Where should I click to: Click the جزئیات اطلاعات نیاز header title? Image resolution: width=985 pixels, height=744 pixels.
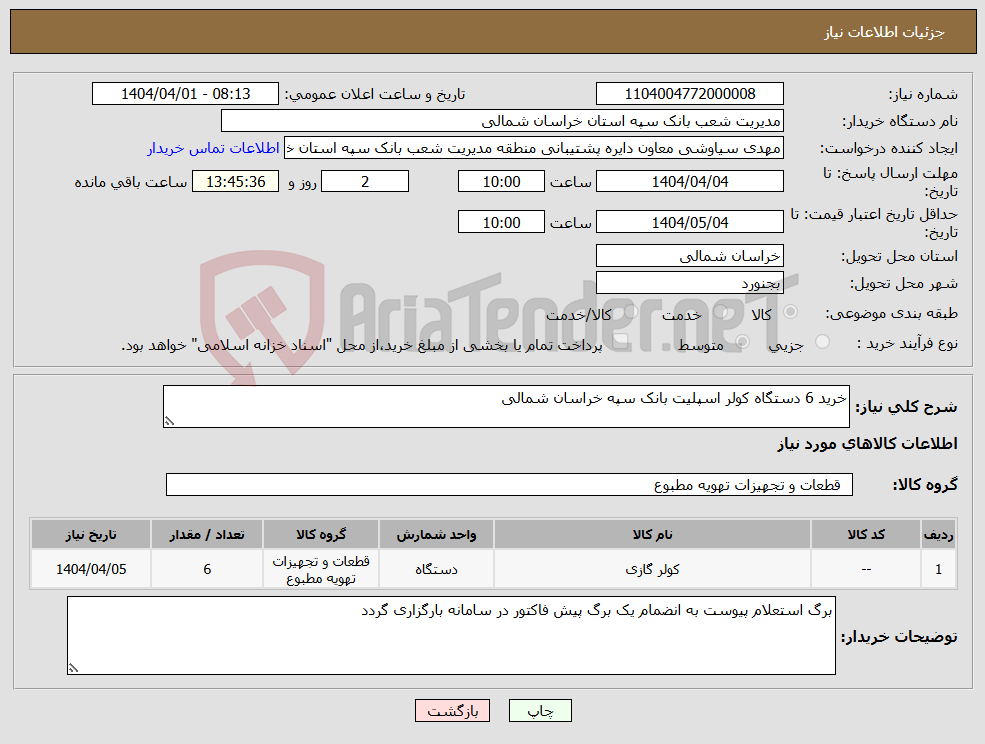tap(884, 32)
